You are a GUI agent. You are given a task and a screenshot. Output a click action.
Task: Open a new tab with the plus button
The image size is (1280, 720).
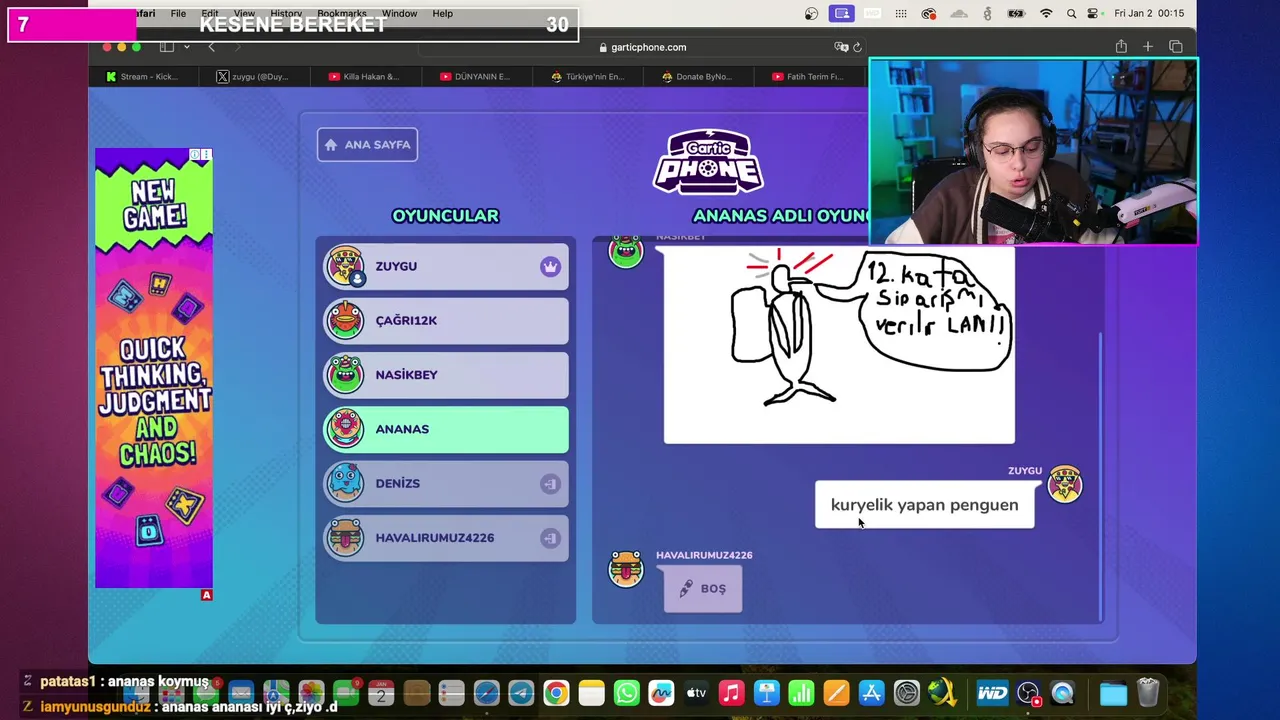tap(1148, 47)
